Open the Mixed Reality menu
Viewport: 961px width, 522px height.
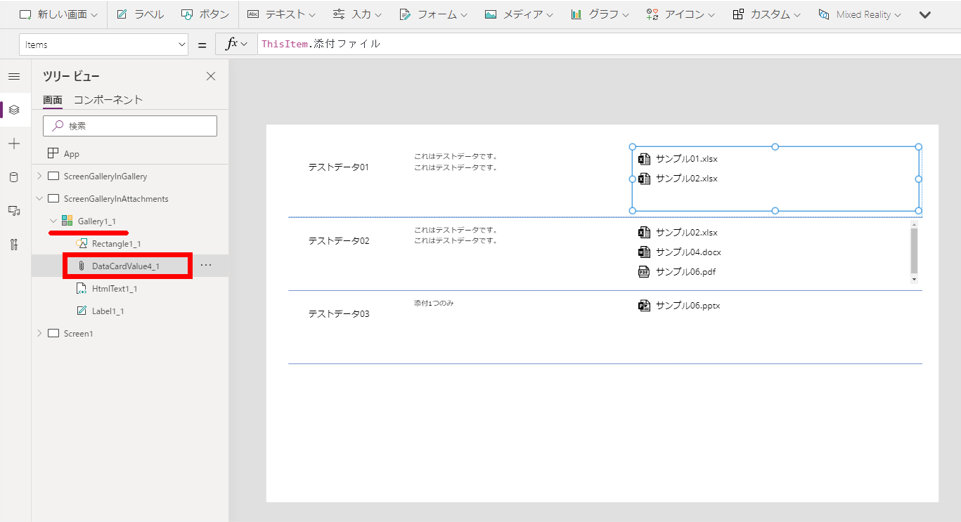859,15
